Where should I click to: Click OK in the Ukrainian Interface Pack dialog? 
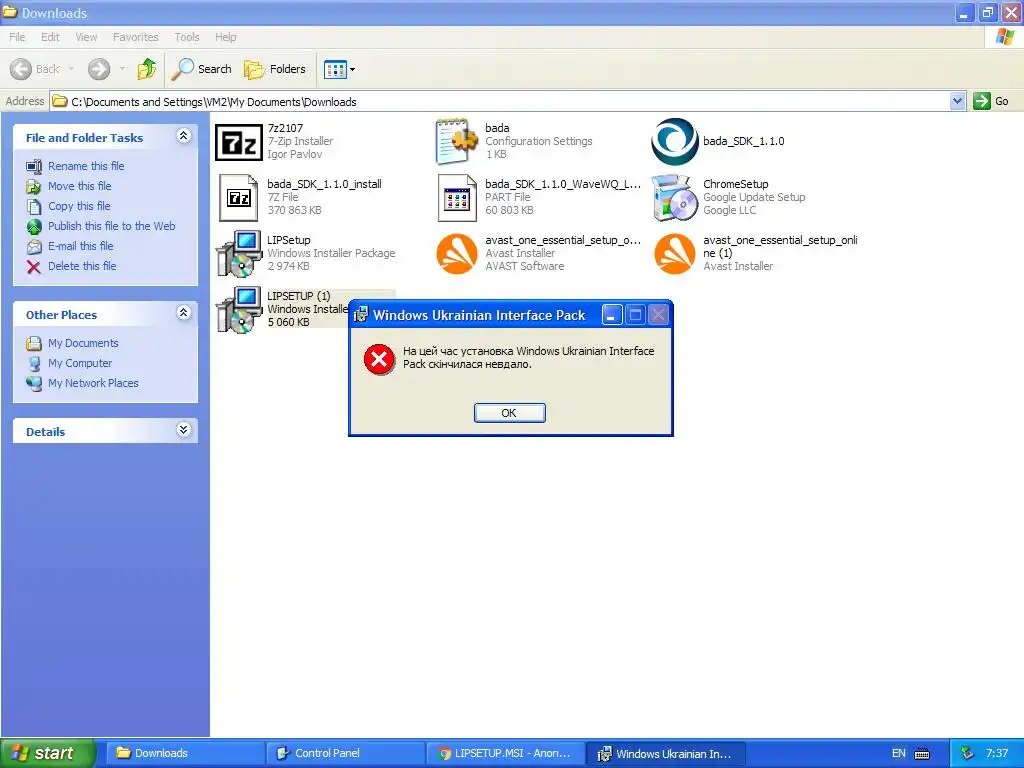[509, 413]
